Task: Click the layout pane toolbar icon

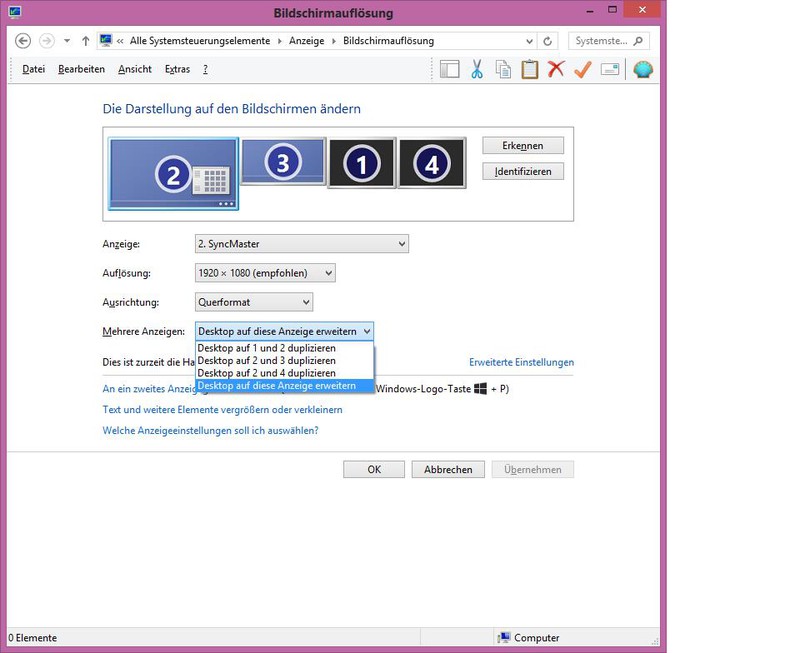Action: click(x=449, y=69)
